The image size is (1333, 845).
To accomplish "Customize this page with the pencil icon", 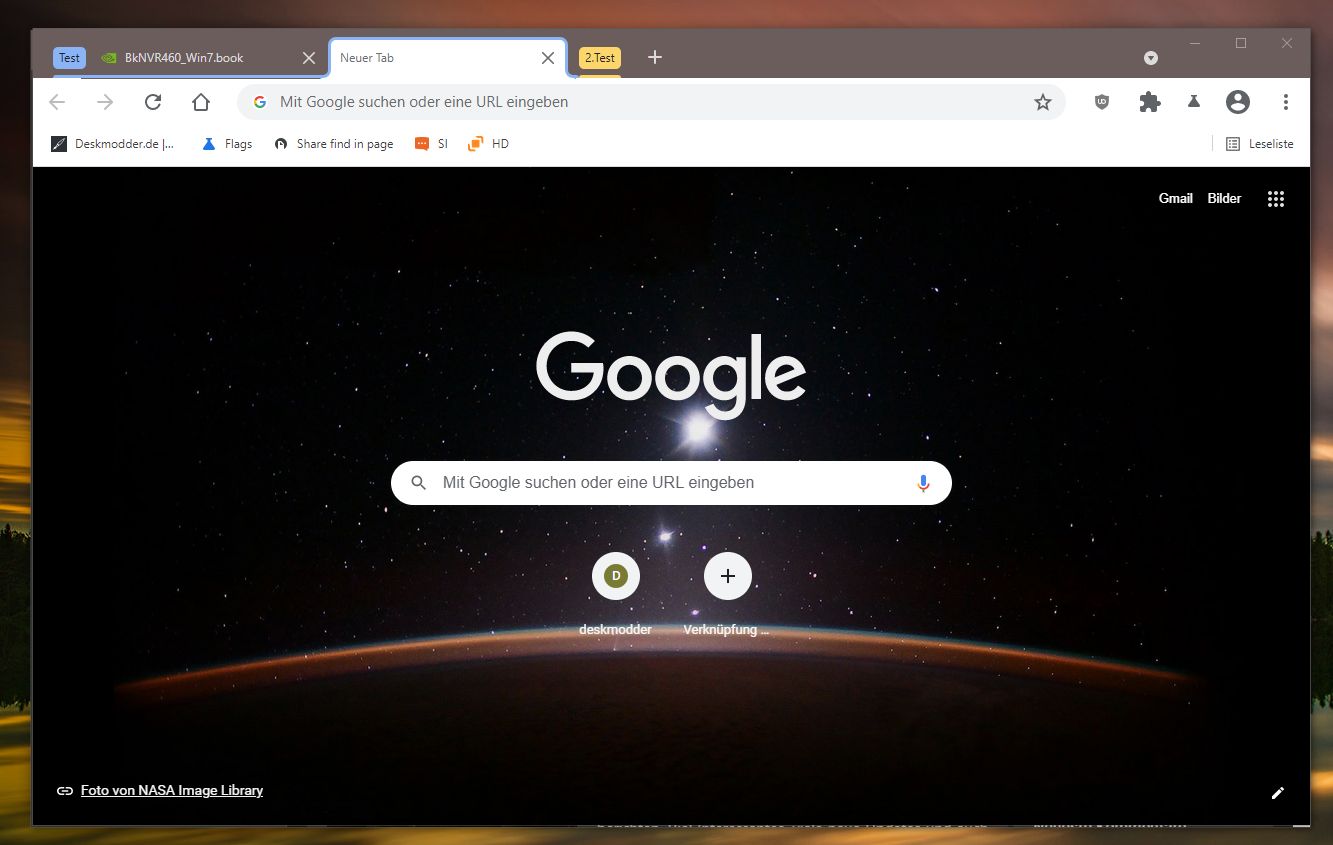I will point(1277,793).
